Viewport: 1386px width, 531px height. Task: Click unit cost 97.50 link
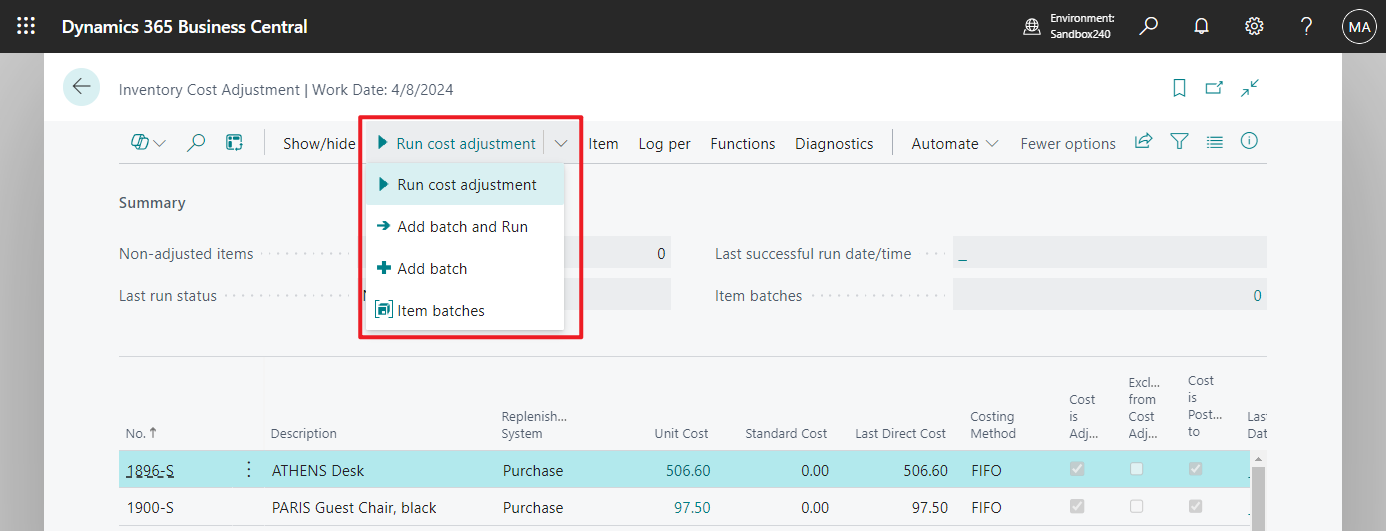click(692, 507)
